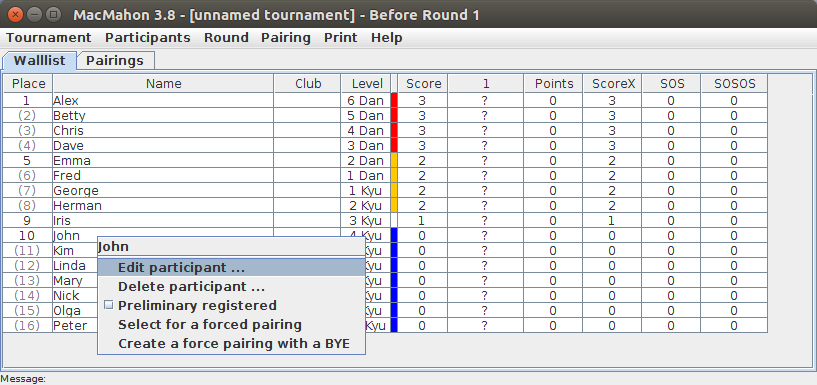Switch to the Pairings tab
This screenshot has height=385, width=817.
[x=115, y=60]
